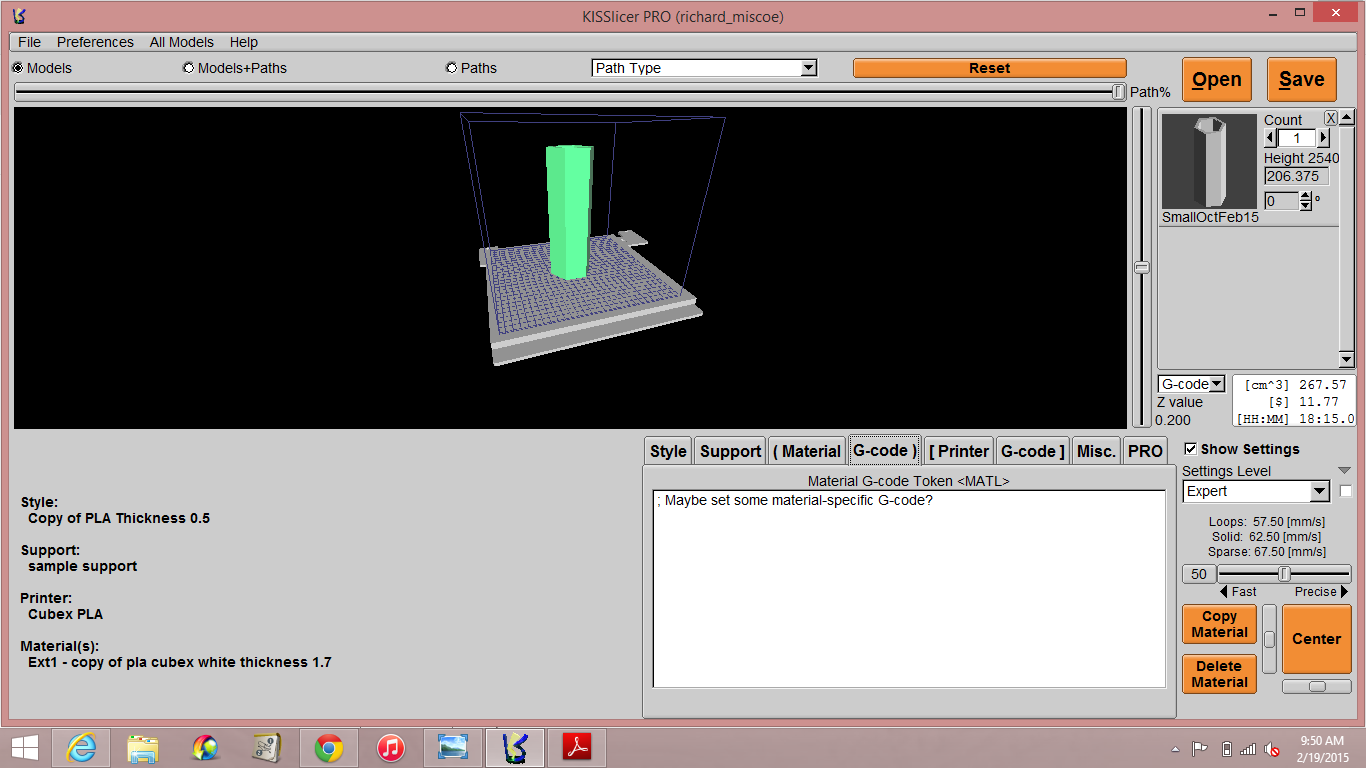Click the muted volume tray icon
The width and height of the screenshot is (1366, 768).
pos(1272,748)
